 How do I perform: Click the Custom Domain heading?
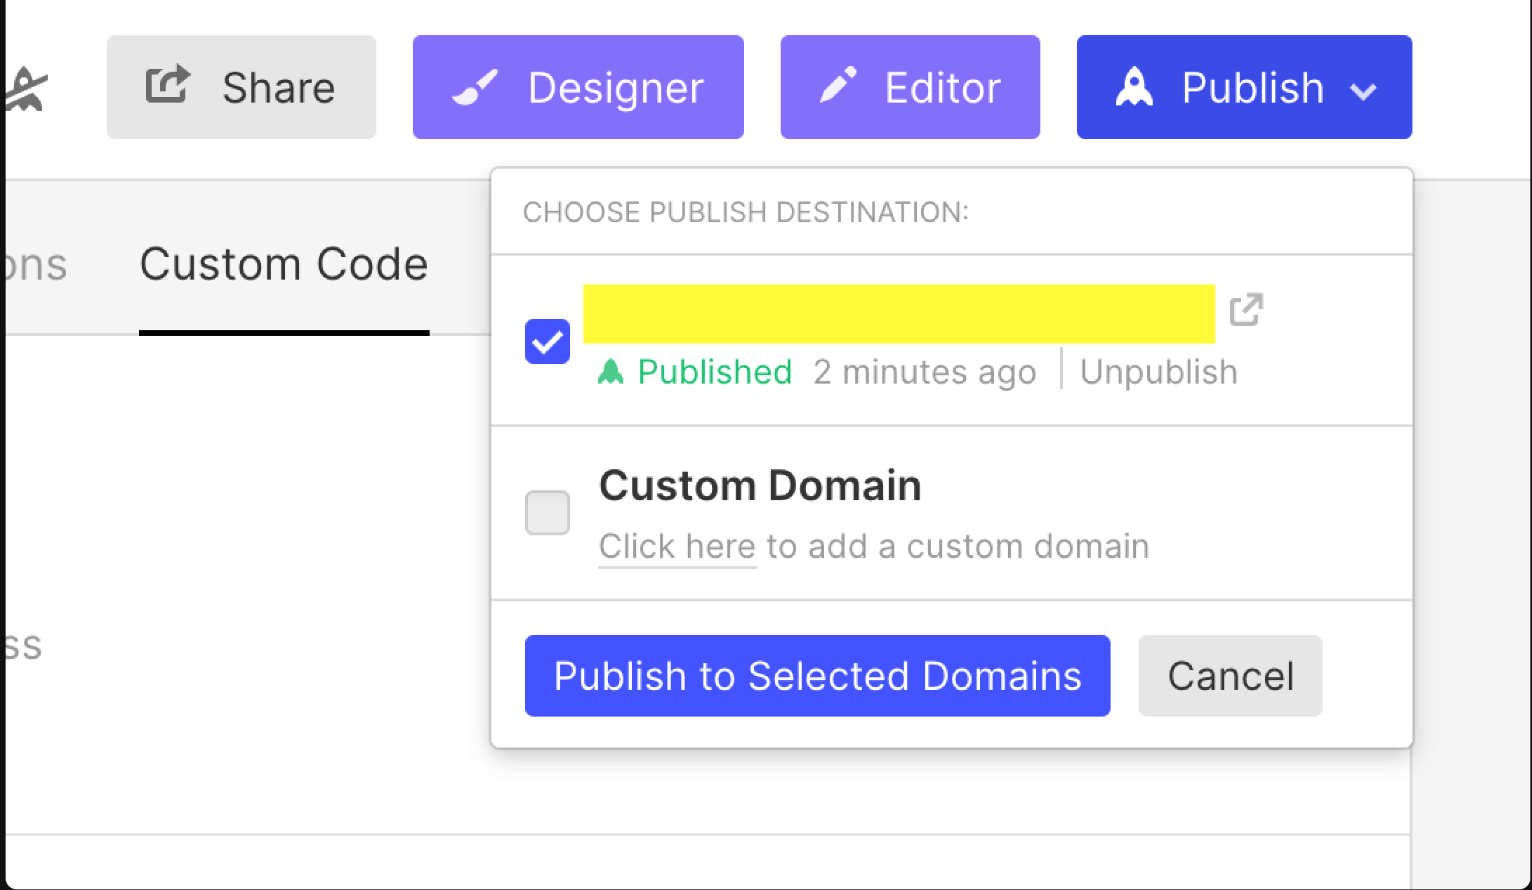[760, 486]
